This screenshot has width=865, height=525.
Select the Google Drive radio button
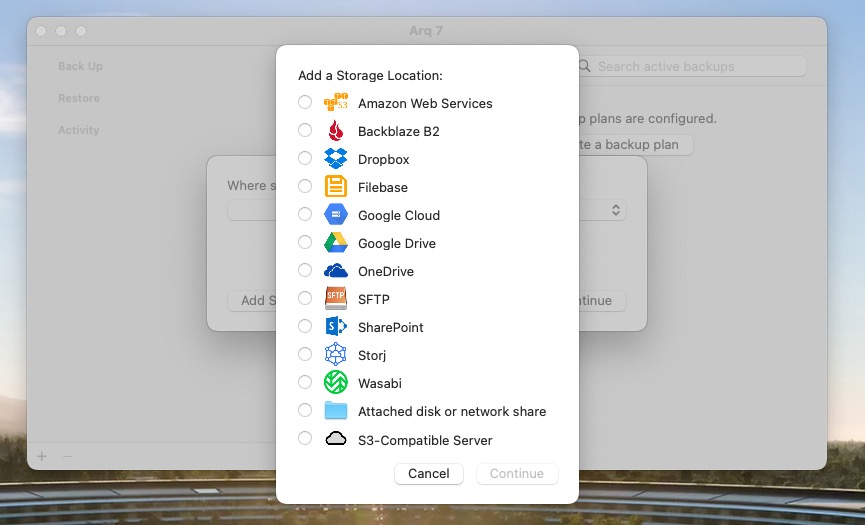pos(305,242)
